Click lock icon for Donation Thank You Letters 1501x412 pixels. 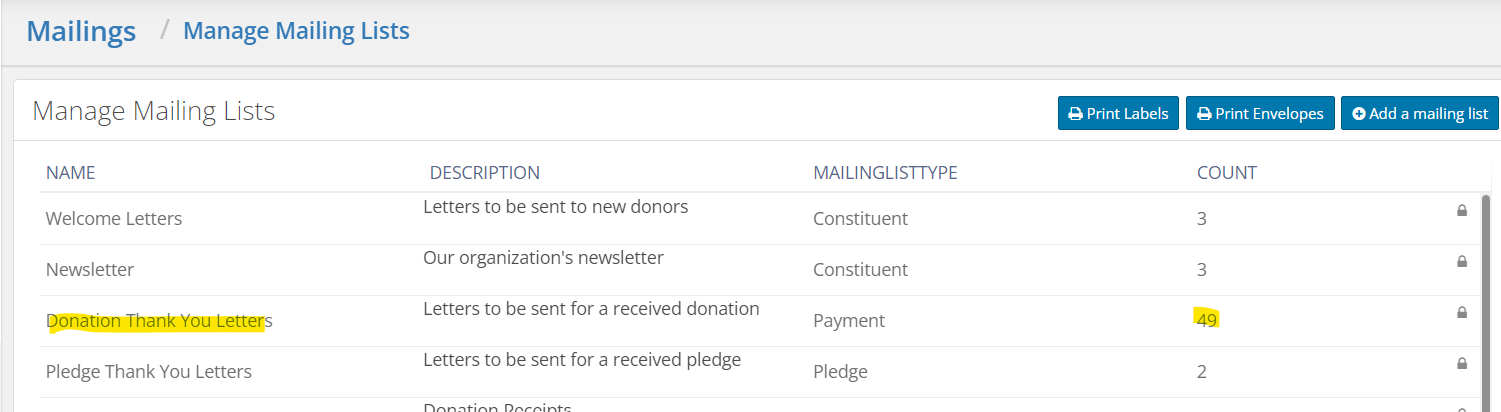tap(1462, 312)
